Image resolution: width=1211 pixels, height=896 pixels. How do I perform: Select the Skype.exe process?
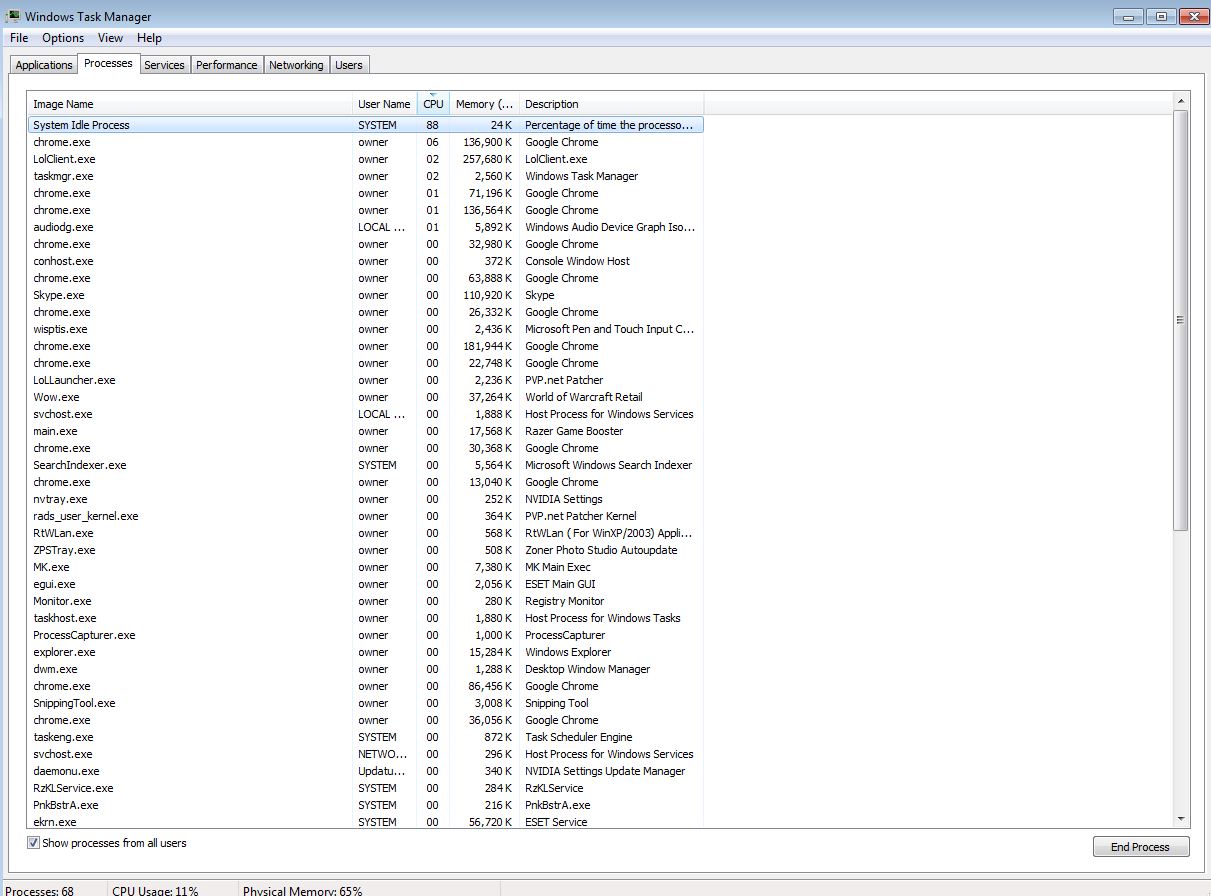[365, 295]
